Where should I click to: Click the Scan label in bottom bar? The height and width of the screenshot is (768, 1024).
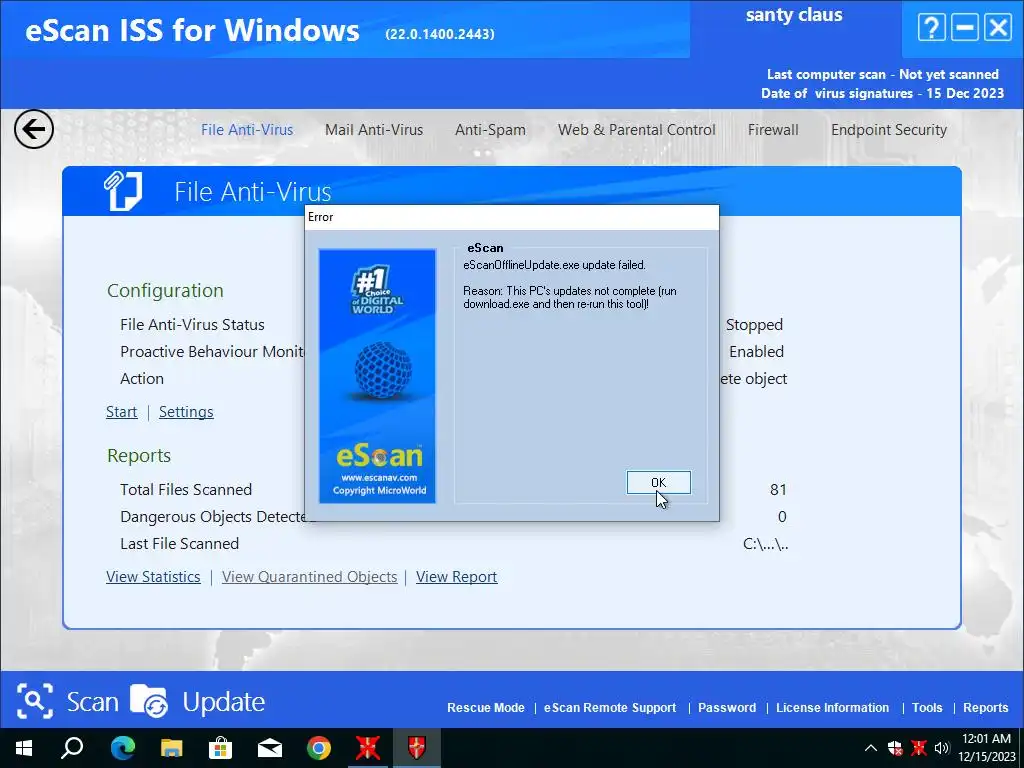93,702
